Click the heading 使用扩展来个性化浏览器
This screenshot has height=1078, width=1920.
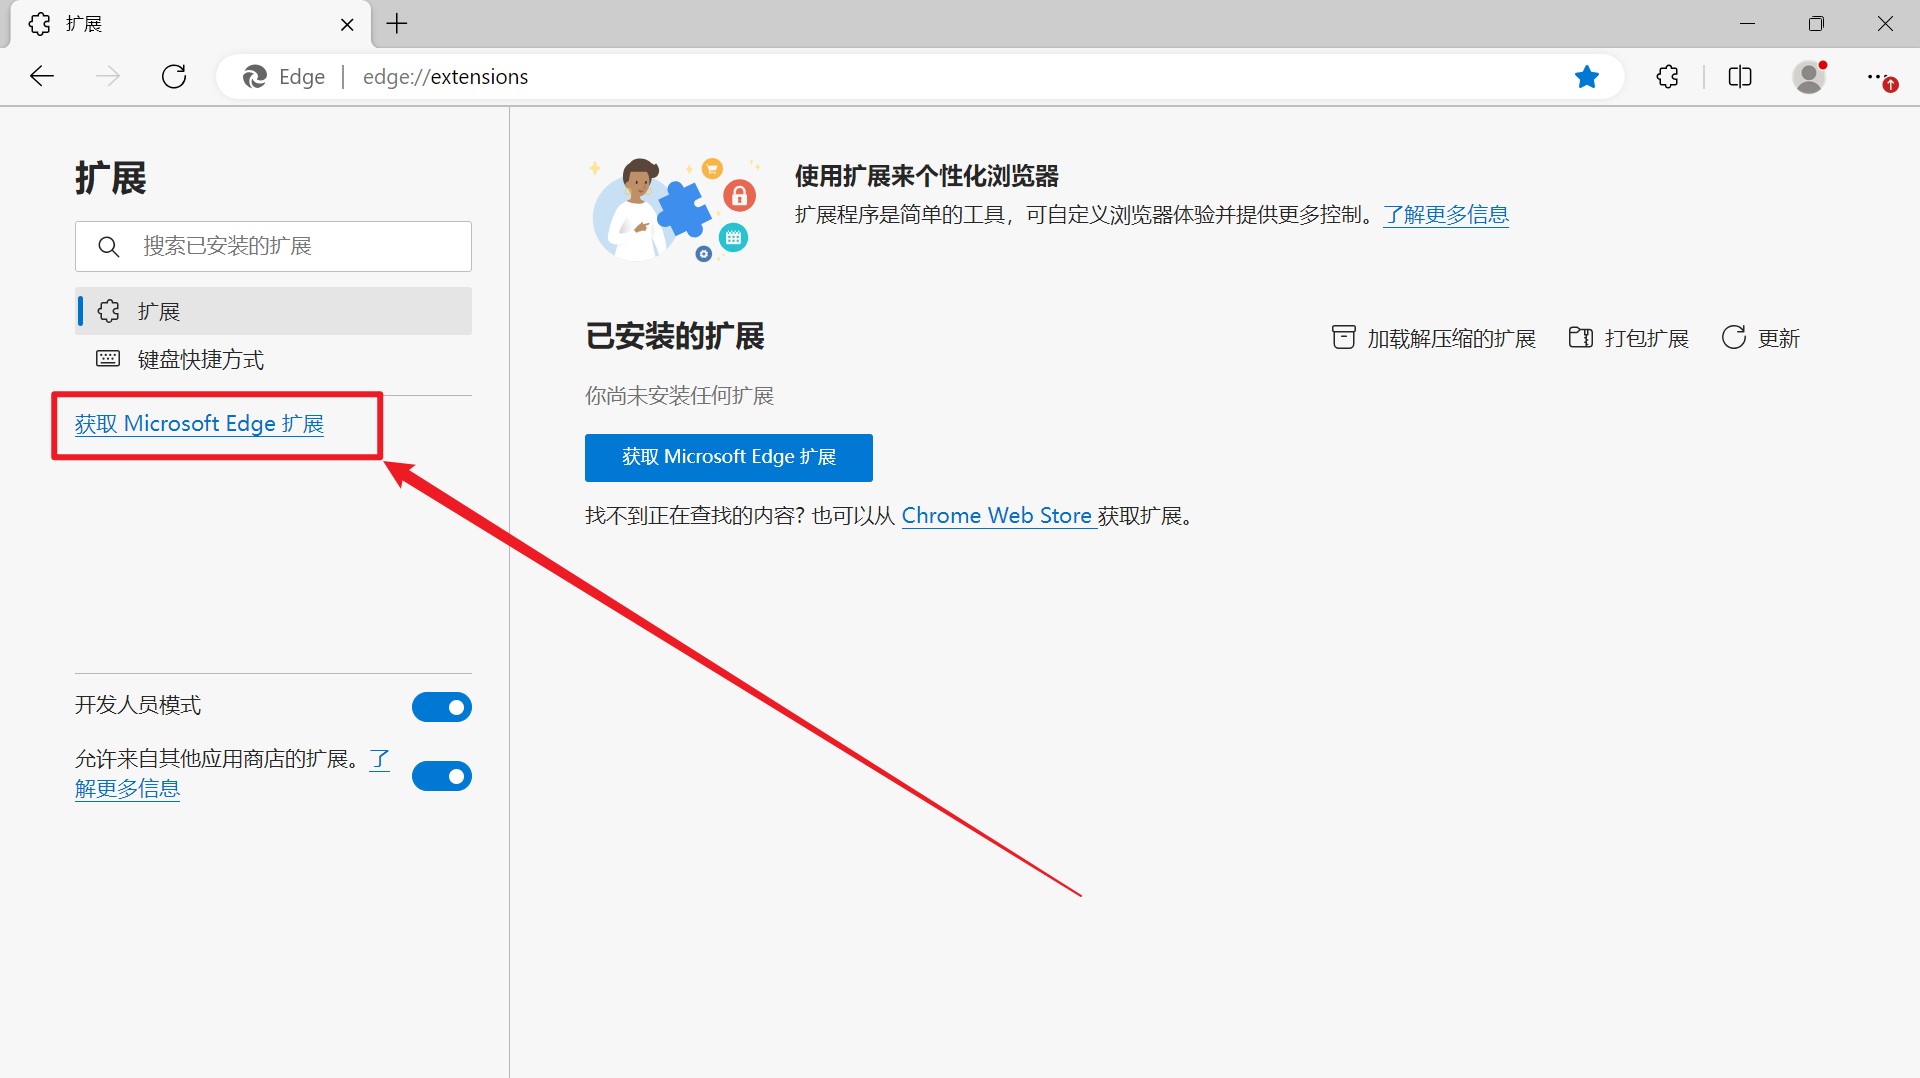coord(927,177)
